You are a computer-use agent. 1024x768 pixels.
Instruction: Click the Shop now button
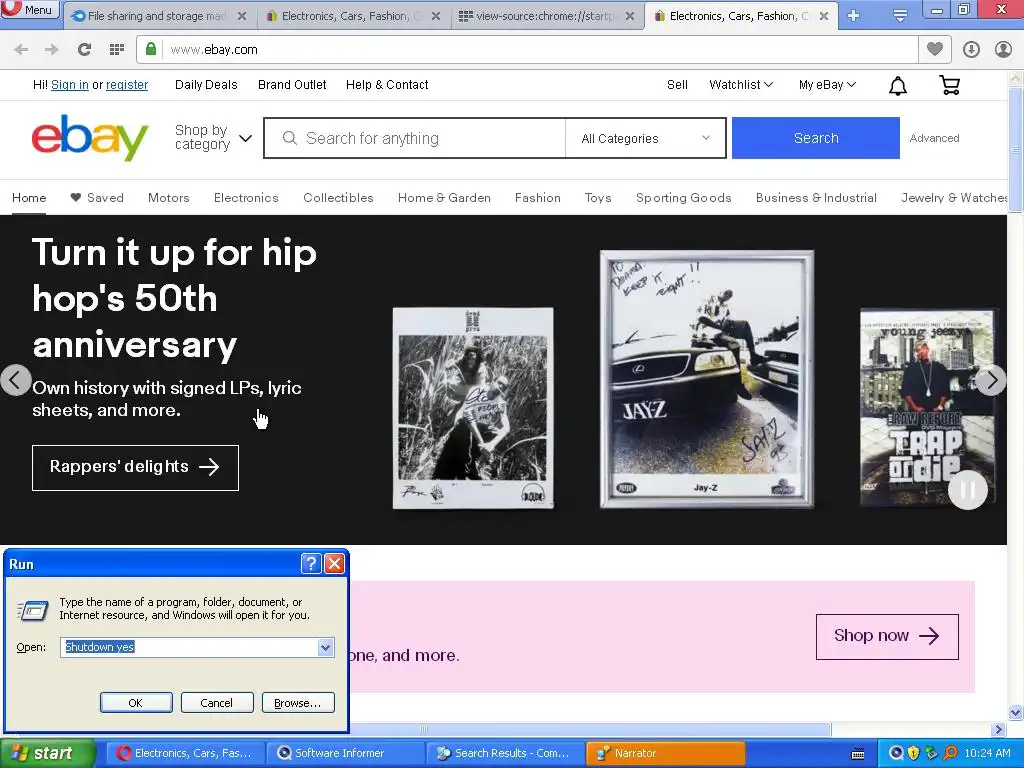[x=887, y=636]
